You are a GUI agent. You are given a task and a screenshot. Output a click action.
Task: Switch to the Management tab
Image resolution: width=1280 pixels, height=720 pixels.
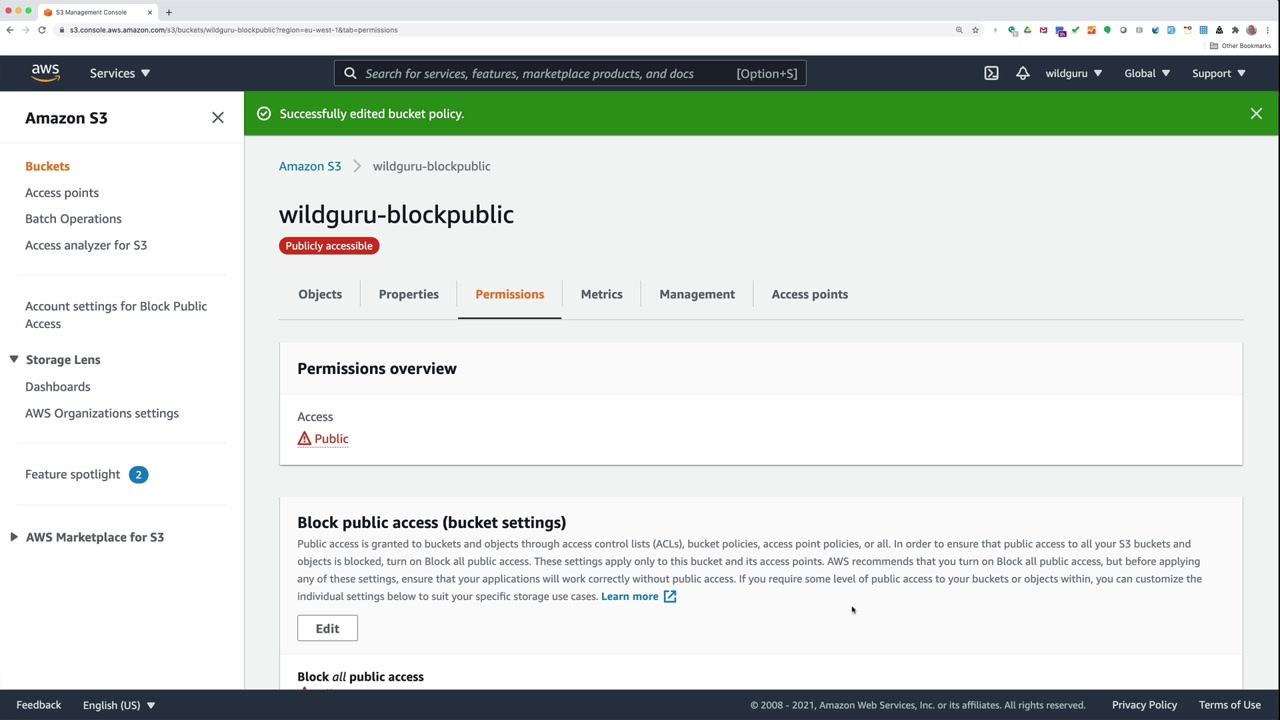(x=697, y=294)
